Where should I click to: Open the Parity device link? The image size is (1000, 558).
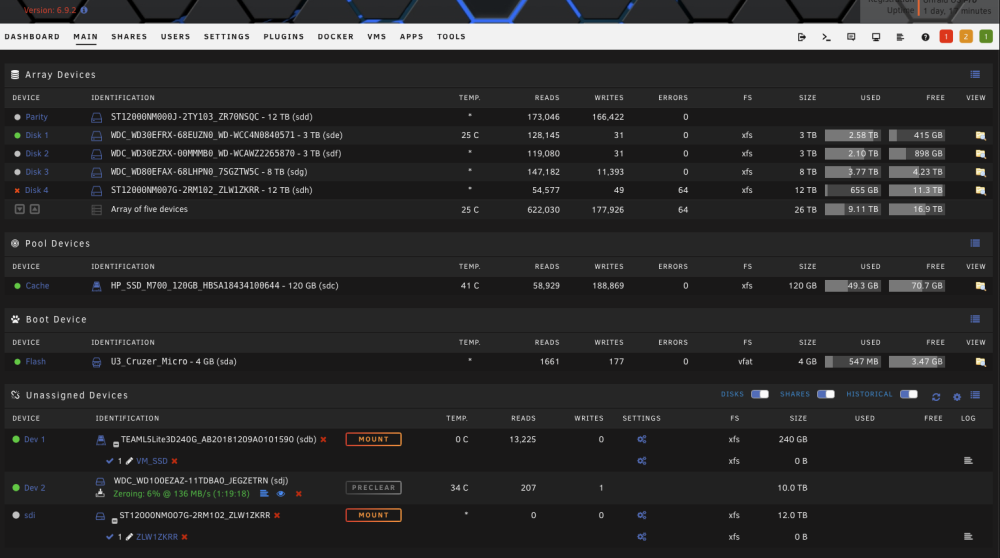(x=36, y=117)
